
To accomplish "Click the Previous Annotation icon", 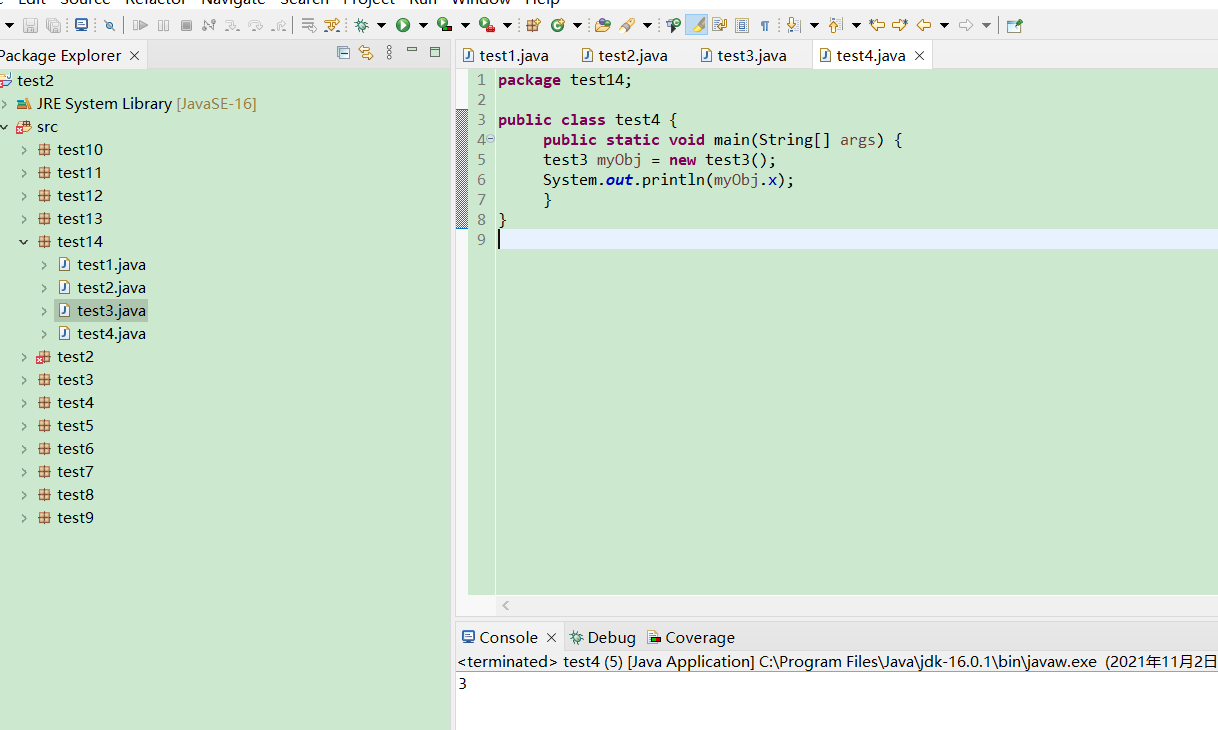I will point(835,25).
